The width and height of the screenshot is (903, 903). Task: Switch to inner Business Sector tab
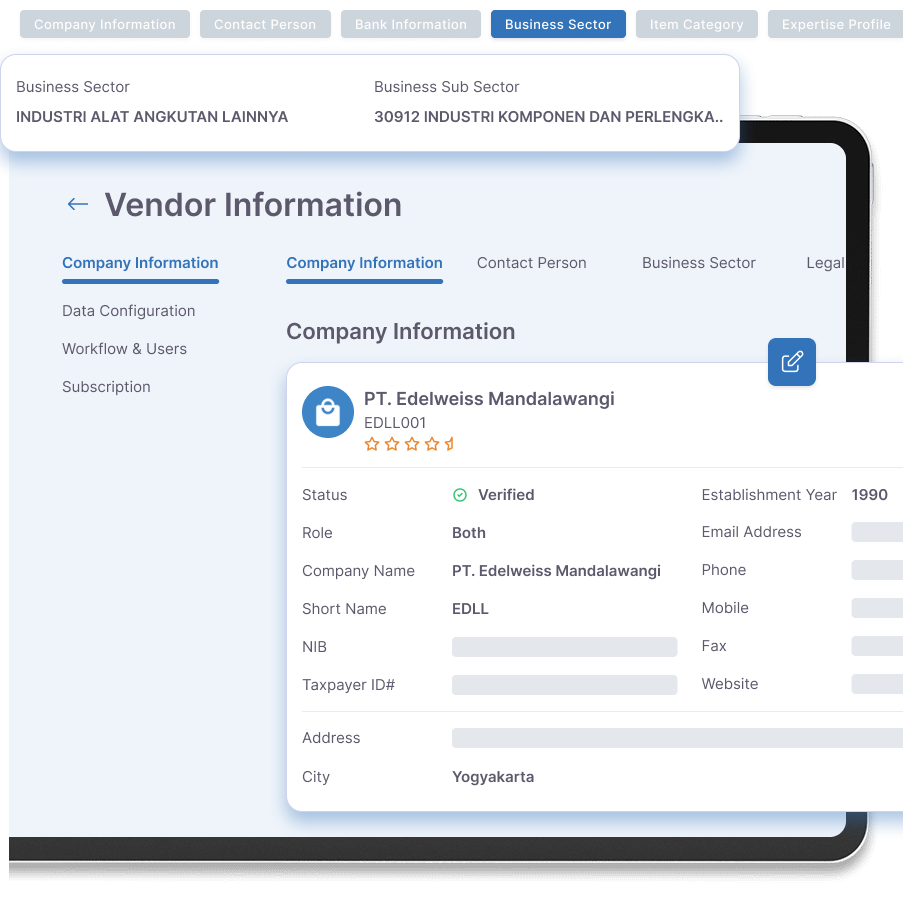coord(698,263)
